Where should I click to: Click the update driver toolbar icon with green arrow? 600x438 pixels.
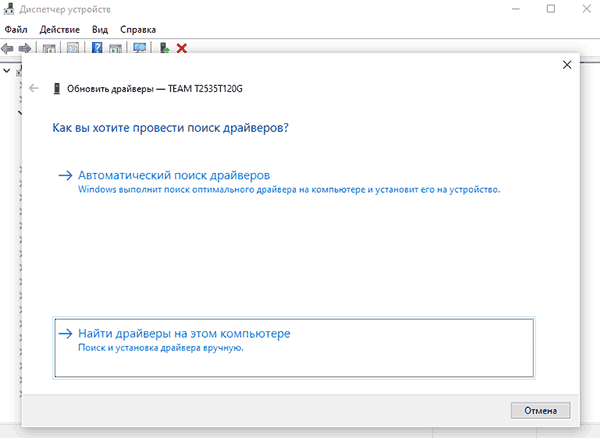(165, 48)
